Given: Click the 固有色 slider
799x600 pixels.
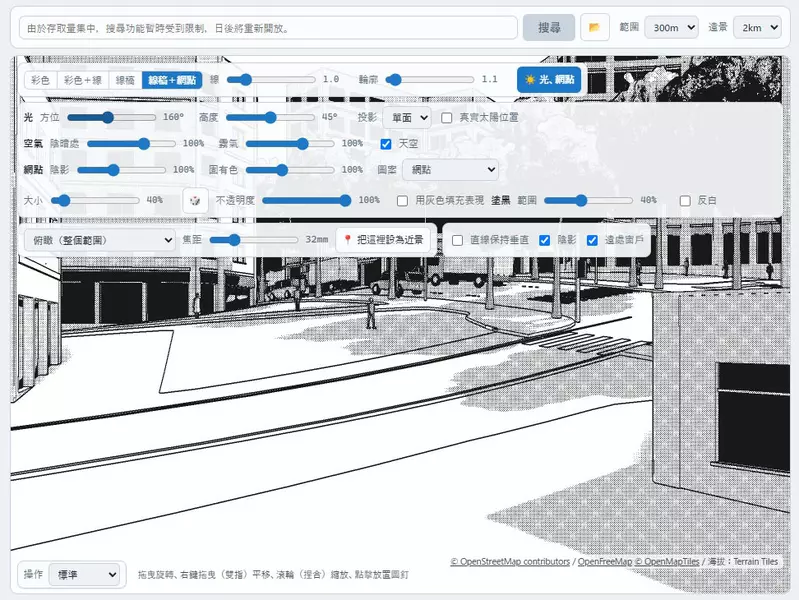Looking at the screenshot, I should [x=290, y=170].
